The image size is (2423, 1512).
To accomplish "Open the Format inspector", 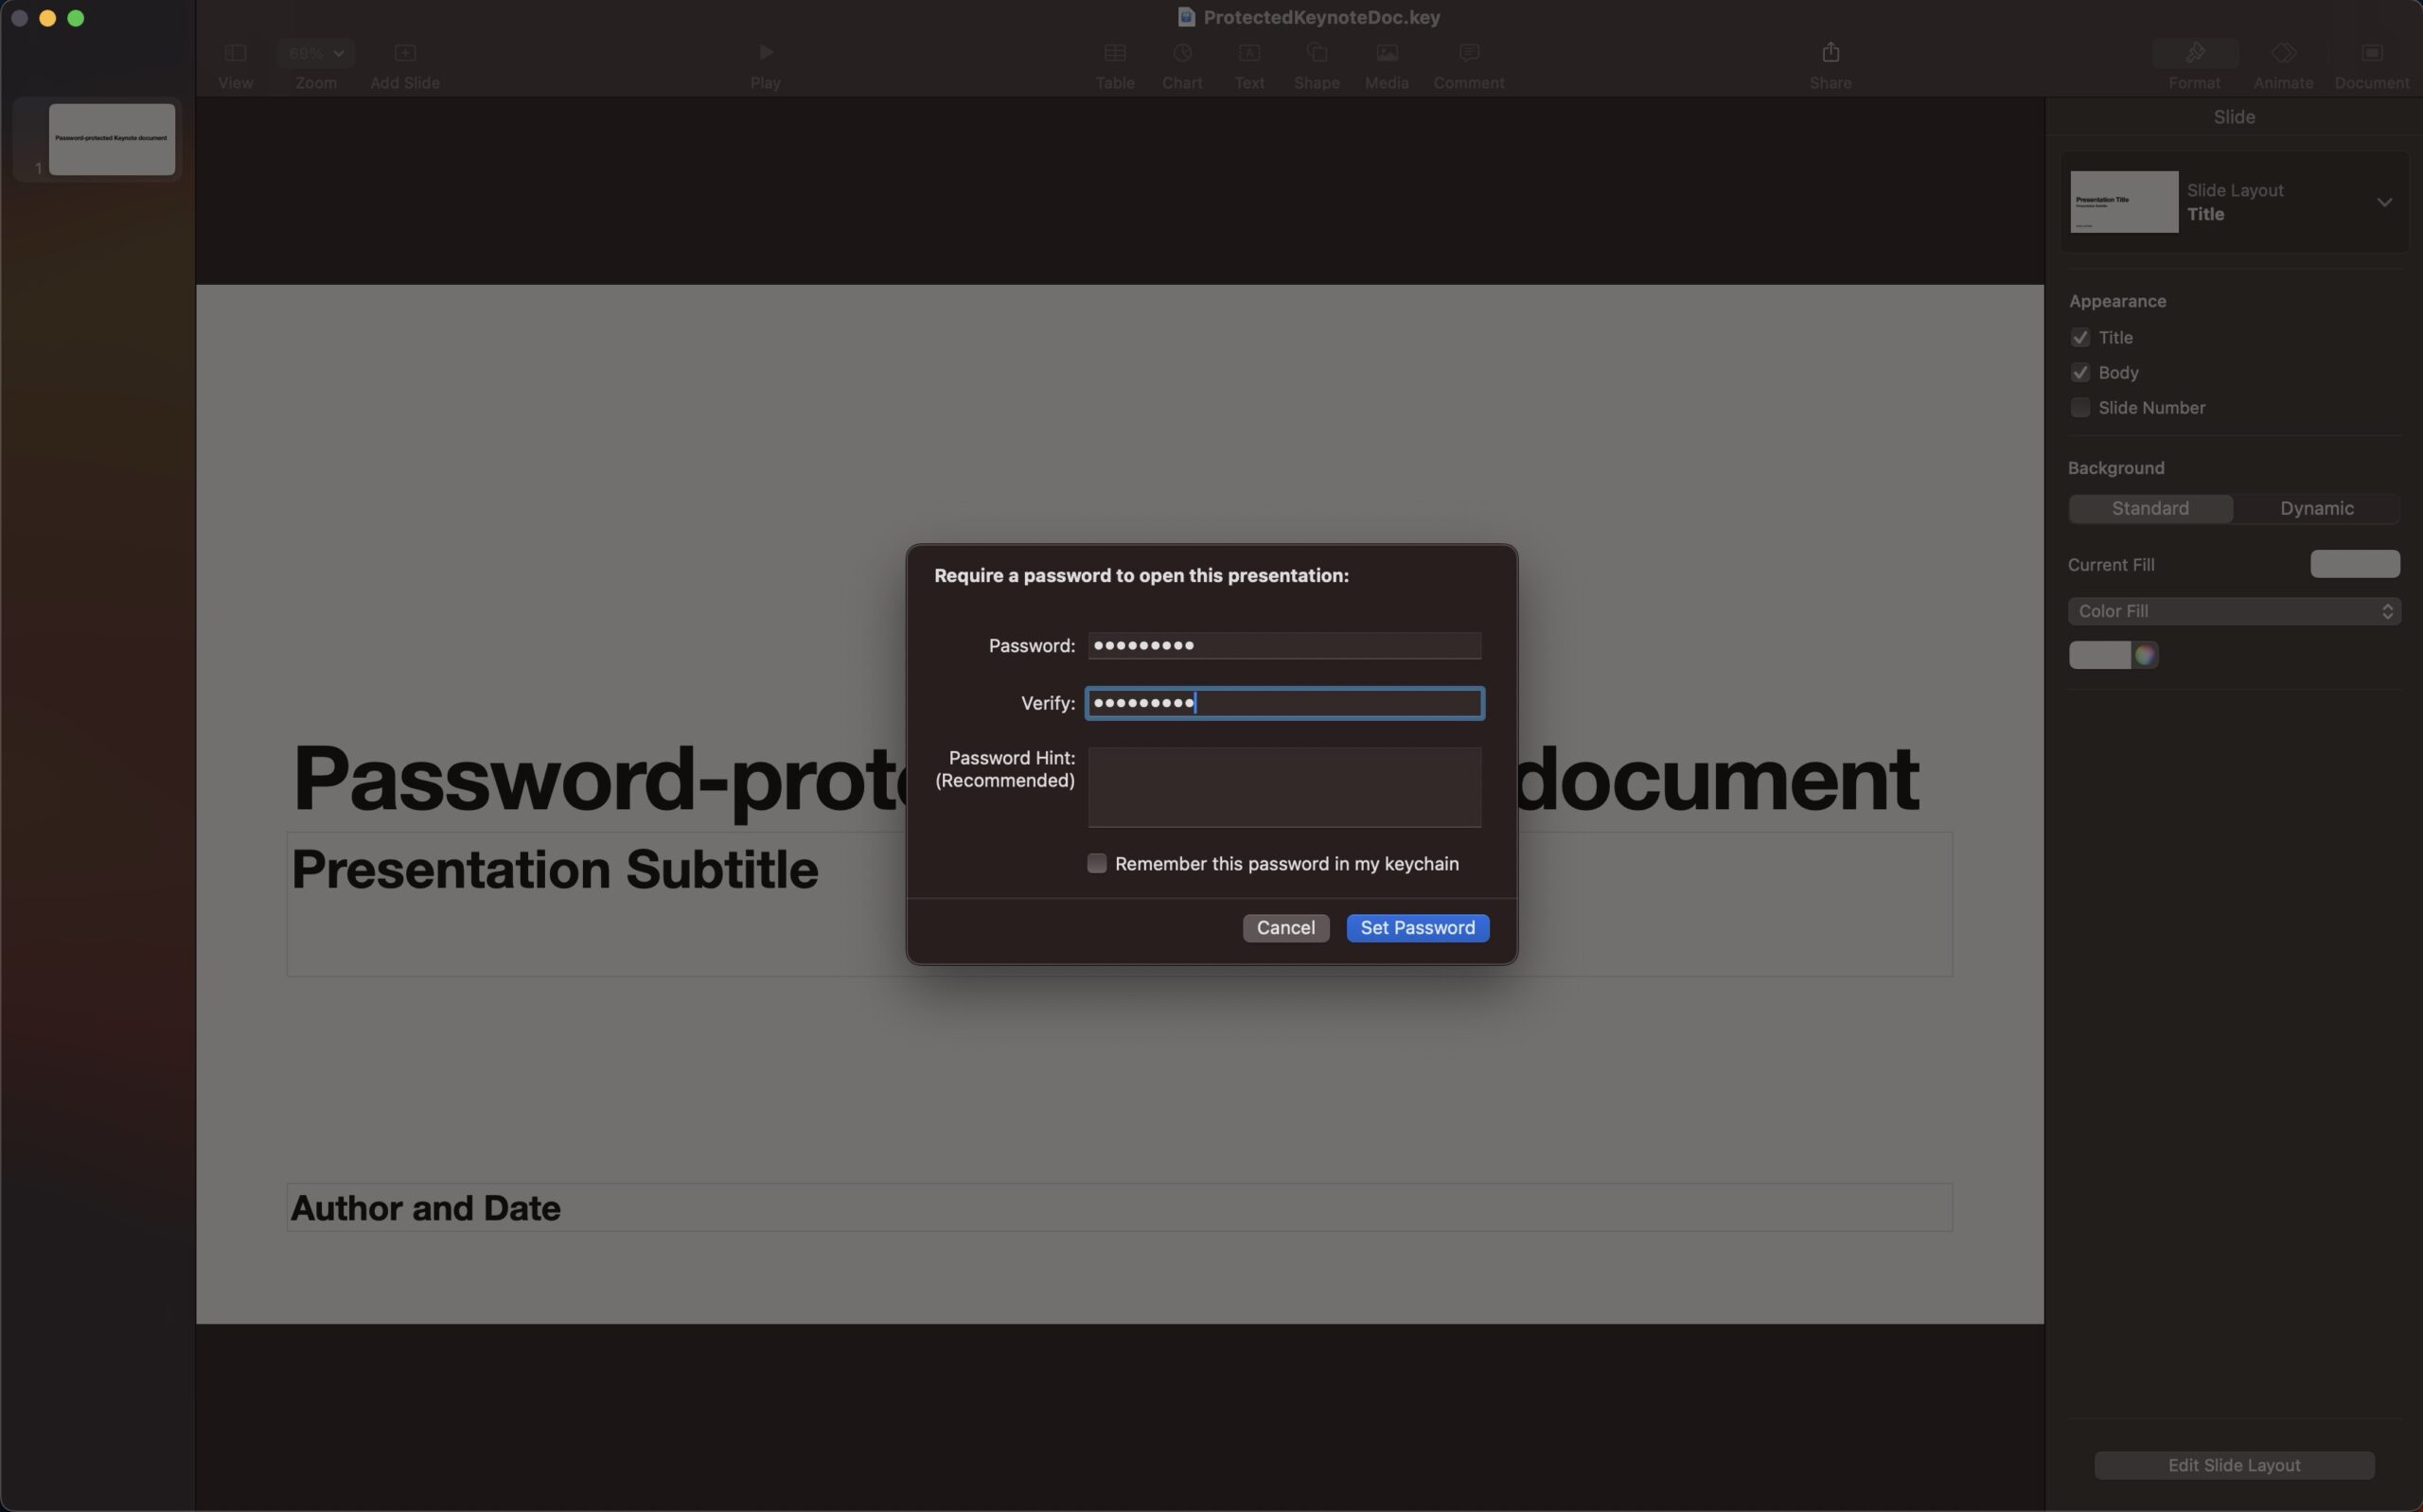I will click(x=2195, y=52).
